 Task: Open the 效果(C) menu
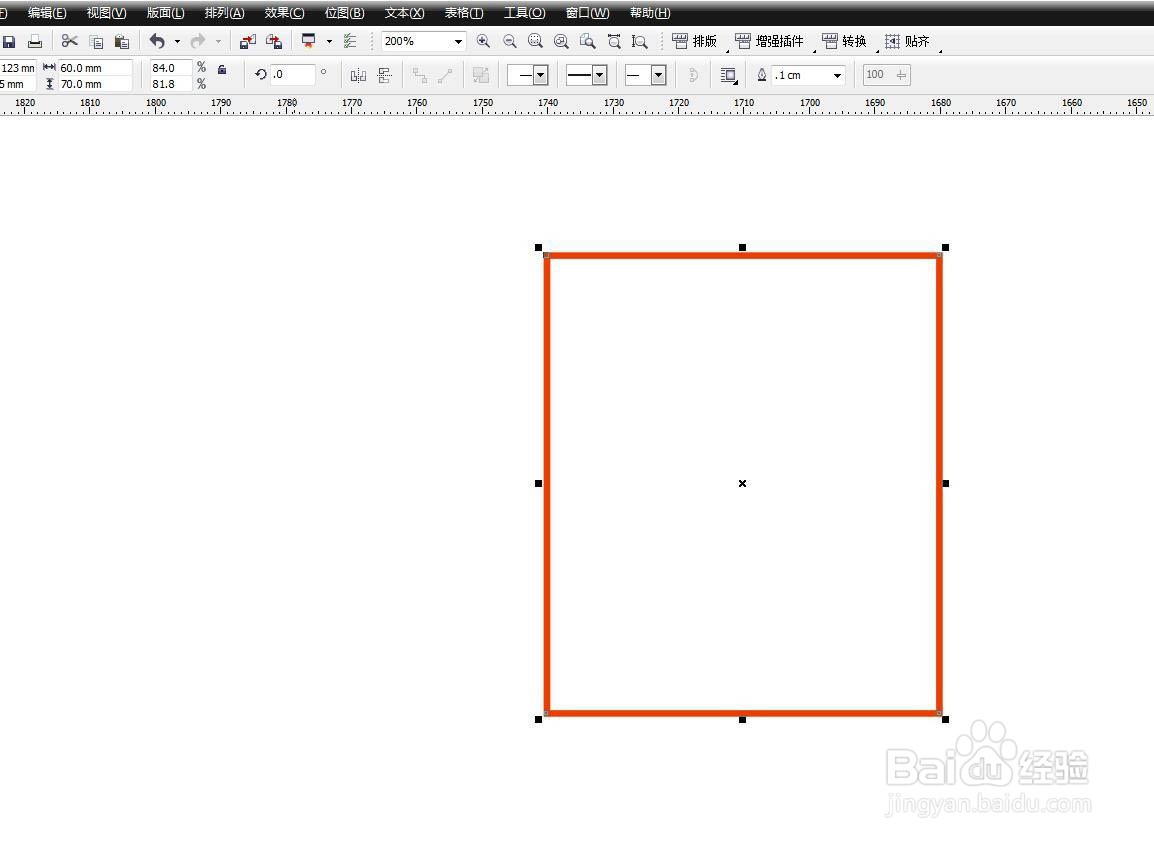pyautogui.click(x=284, y=13)
